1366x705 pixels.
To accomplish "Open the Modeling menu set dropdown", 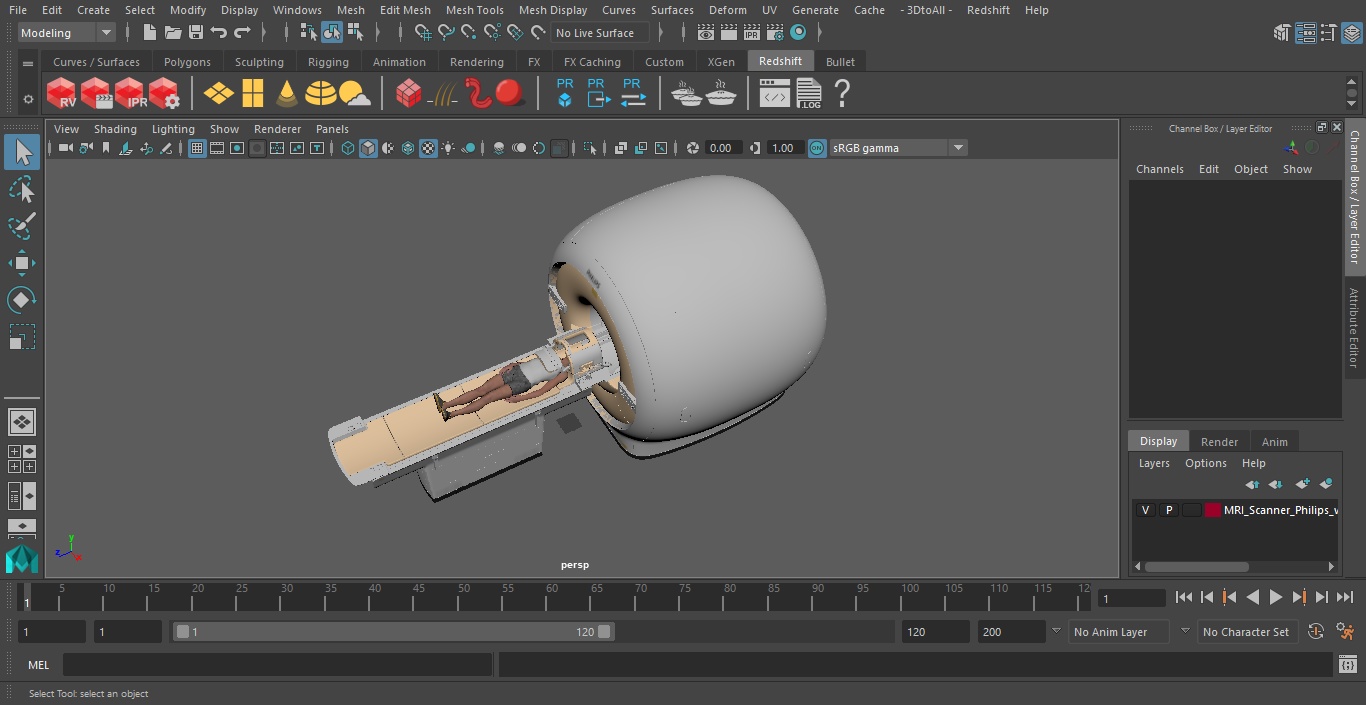I will point(67,33).
